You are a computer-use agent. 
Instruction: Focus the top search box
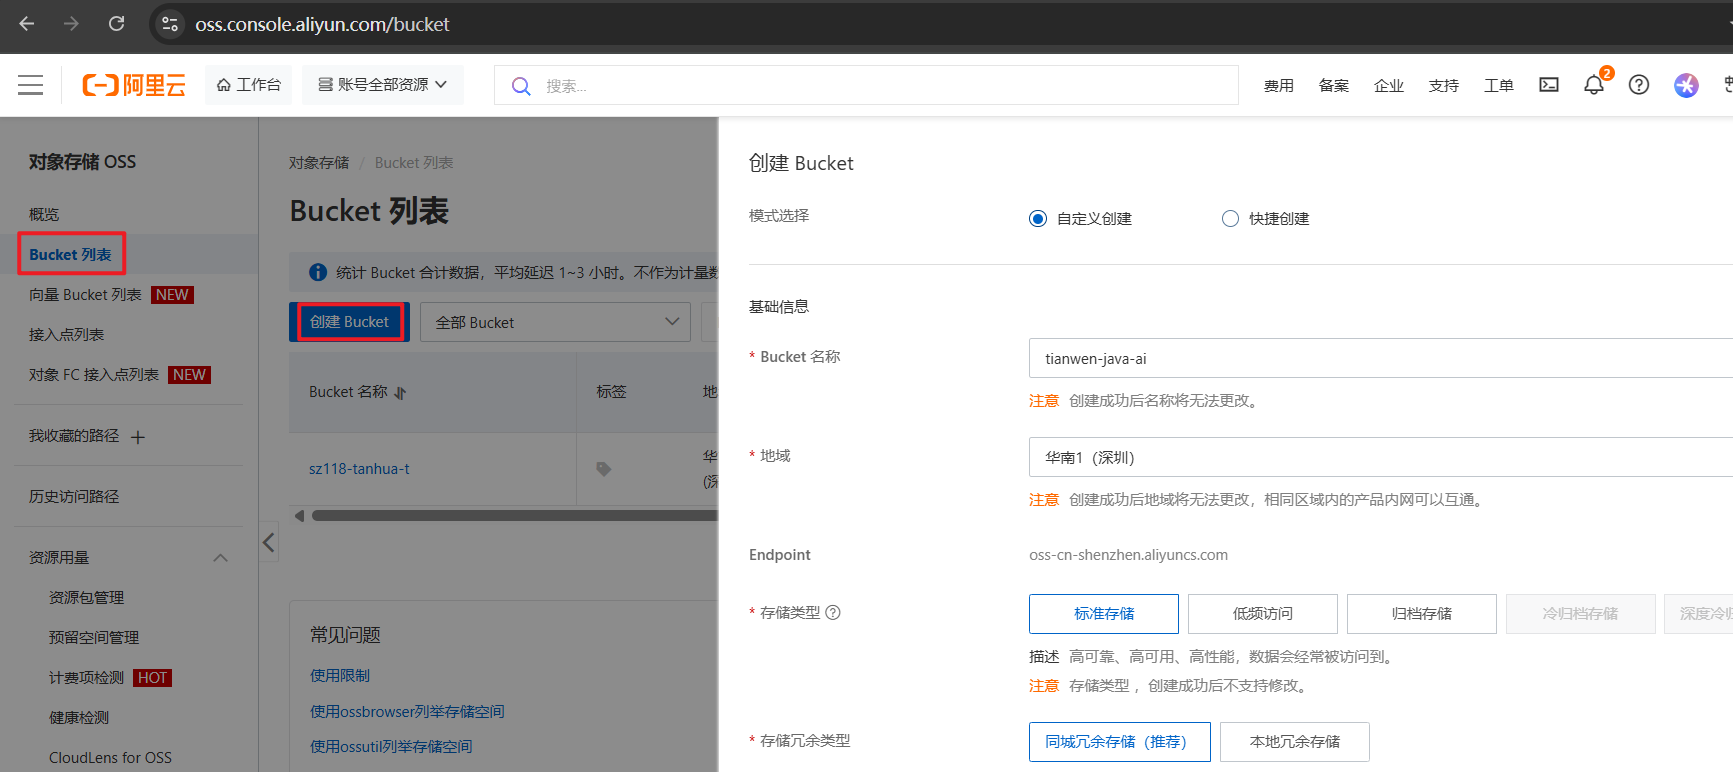(866, 85)
